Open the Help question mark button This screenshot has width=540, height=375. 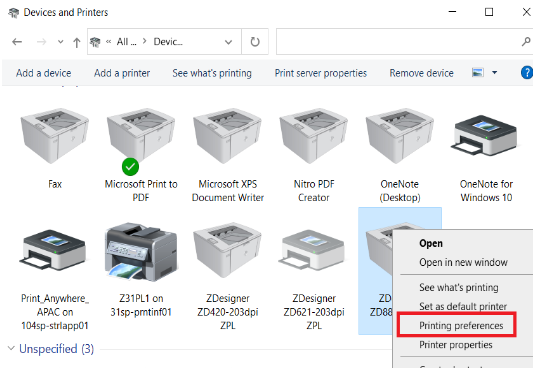527,73
